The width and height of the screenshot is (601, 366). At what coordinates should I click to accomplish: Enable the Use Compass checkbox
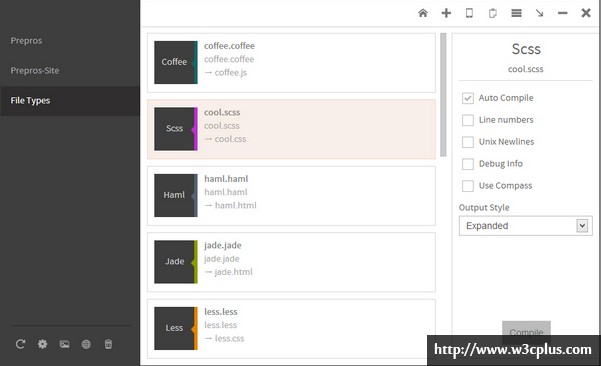coord(468,186)
